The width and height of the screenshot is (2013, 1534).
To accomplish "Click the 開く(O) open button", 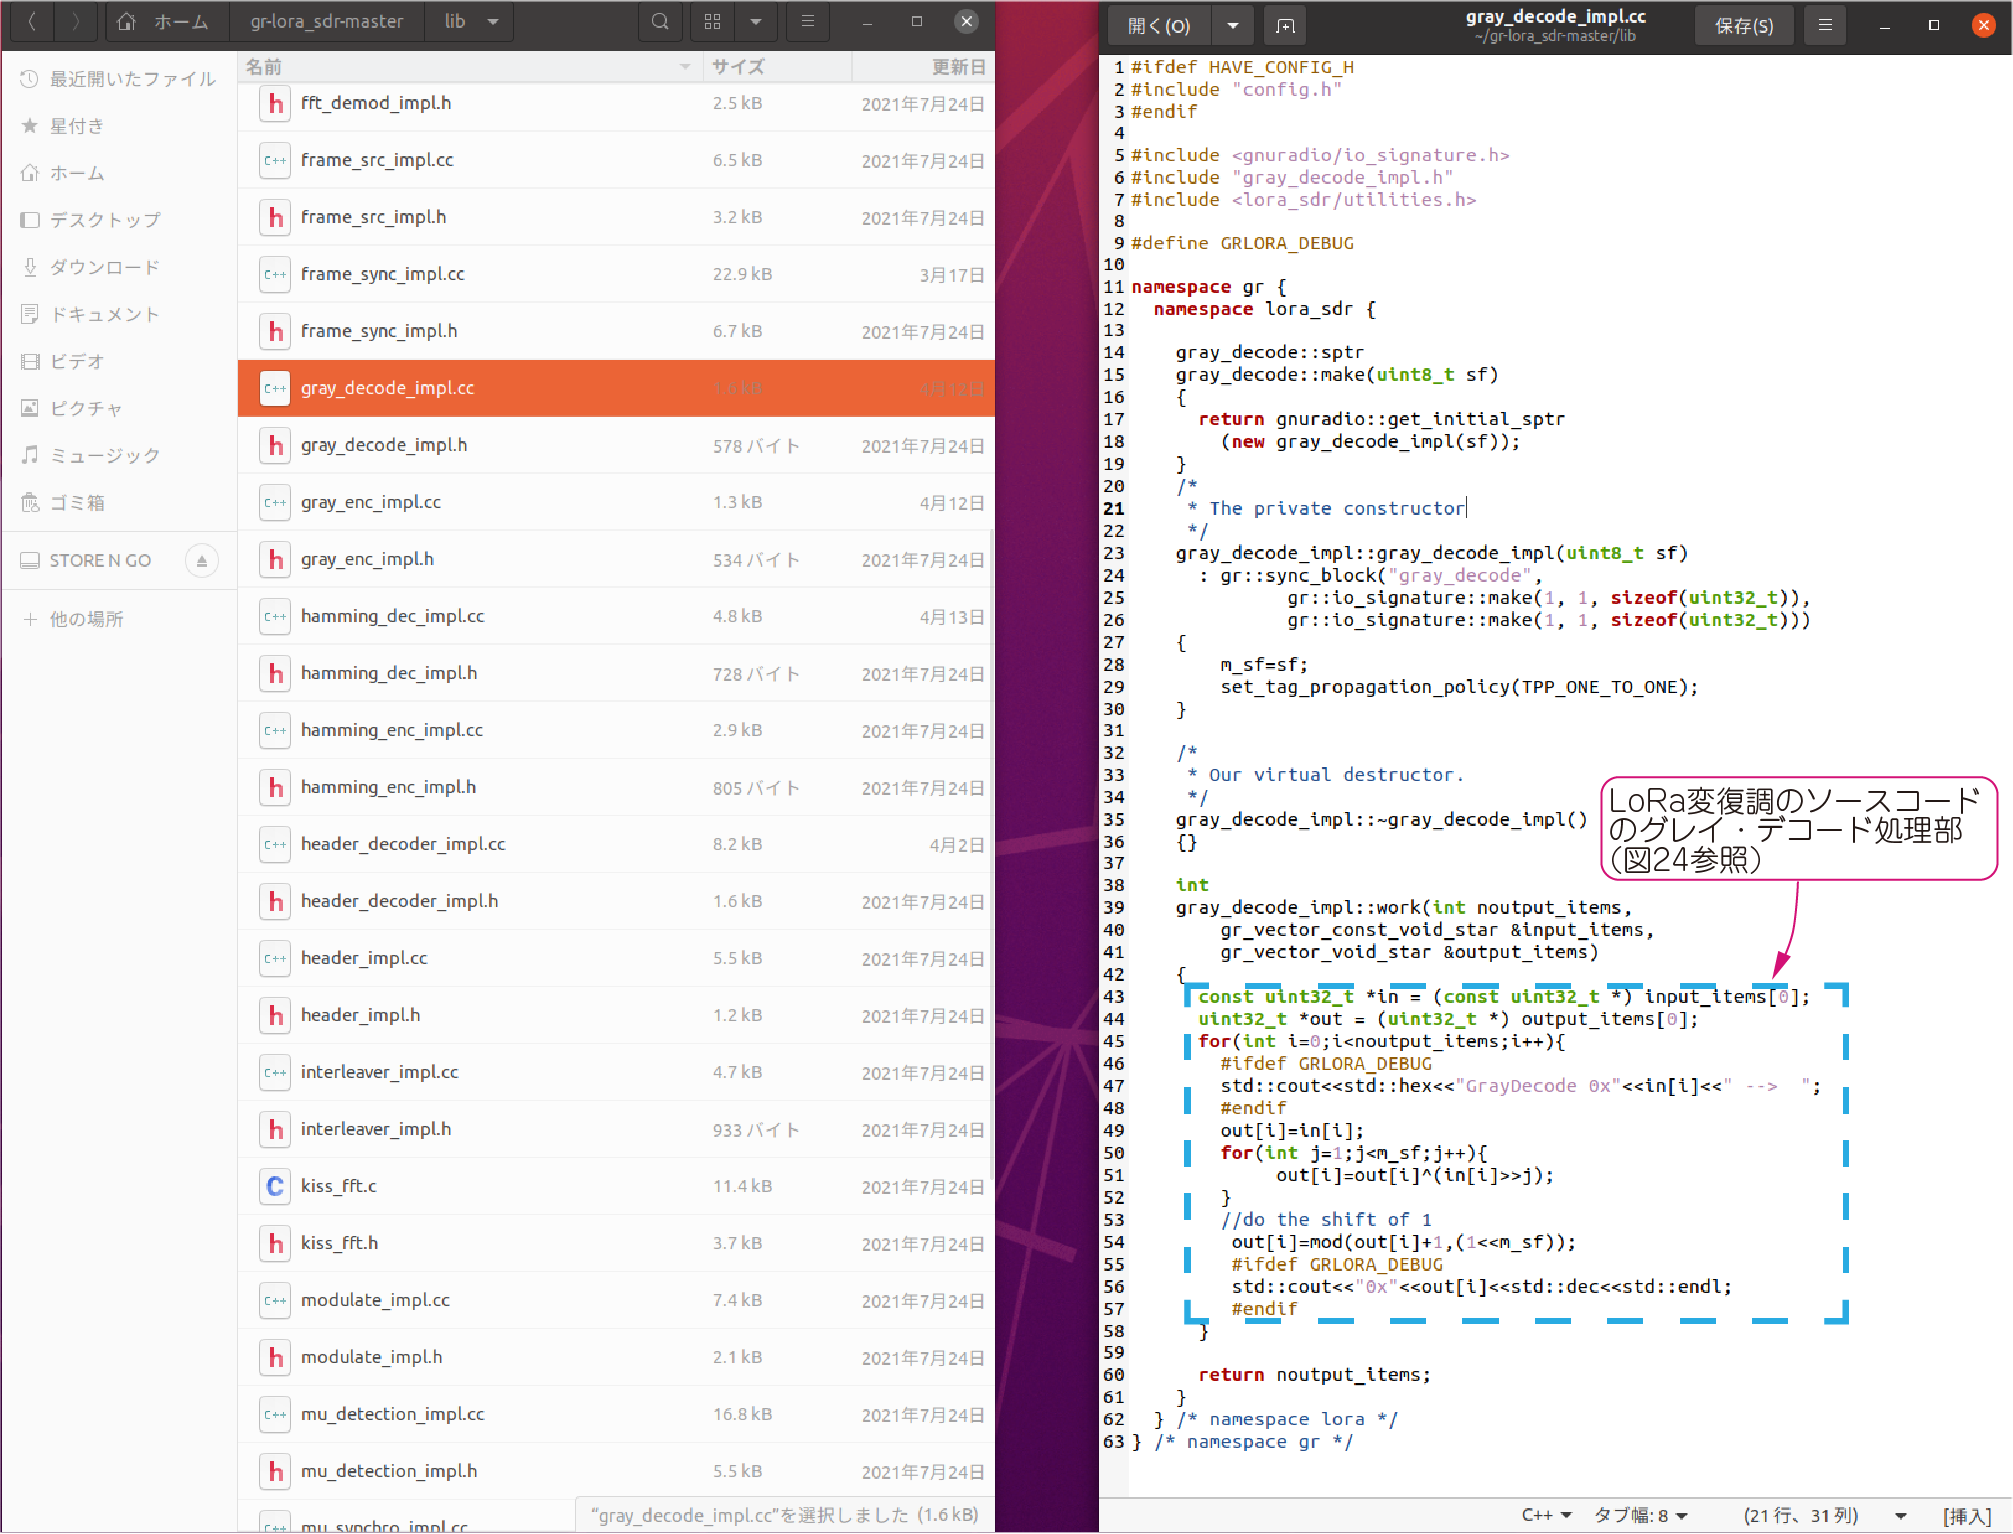I will pos(1159,26).
